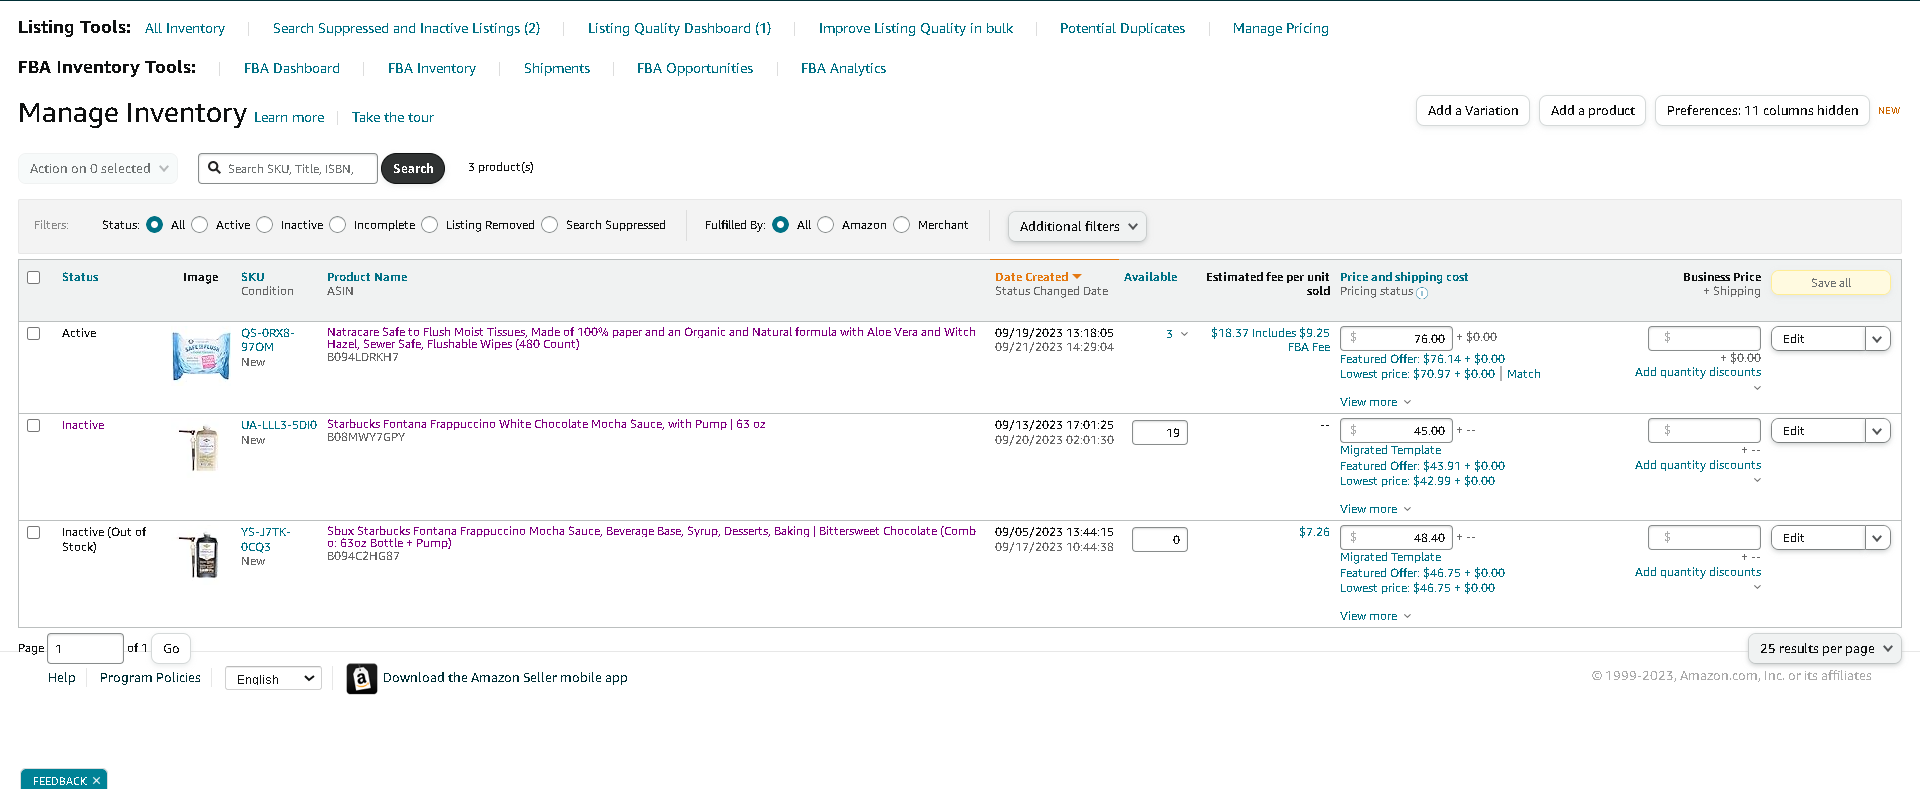
Task: Open Preferences: 11 columns hidden
Action: (x=1762, y=111)
